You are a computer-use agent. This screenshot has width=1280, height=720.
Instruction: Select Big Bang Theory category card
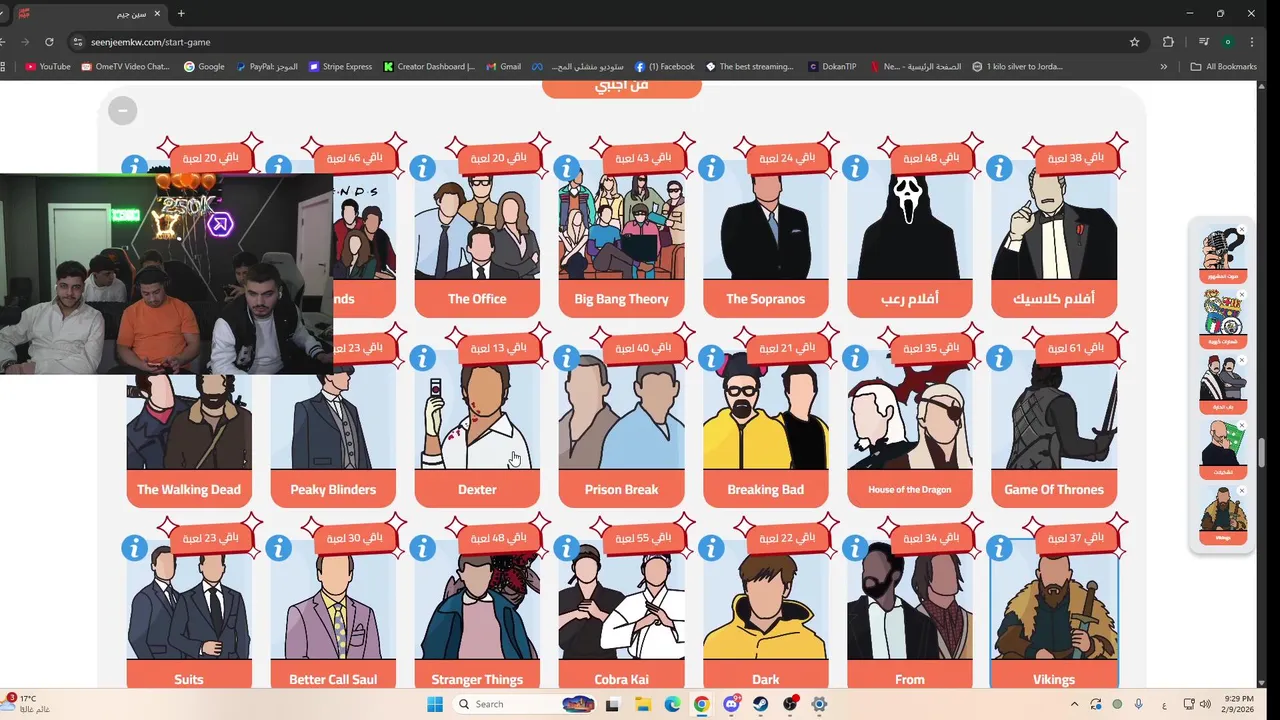click(621, 238)
